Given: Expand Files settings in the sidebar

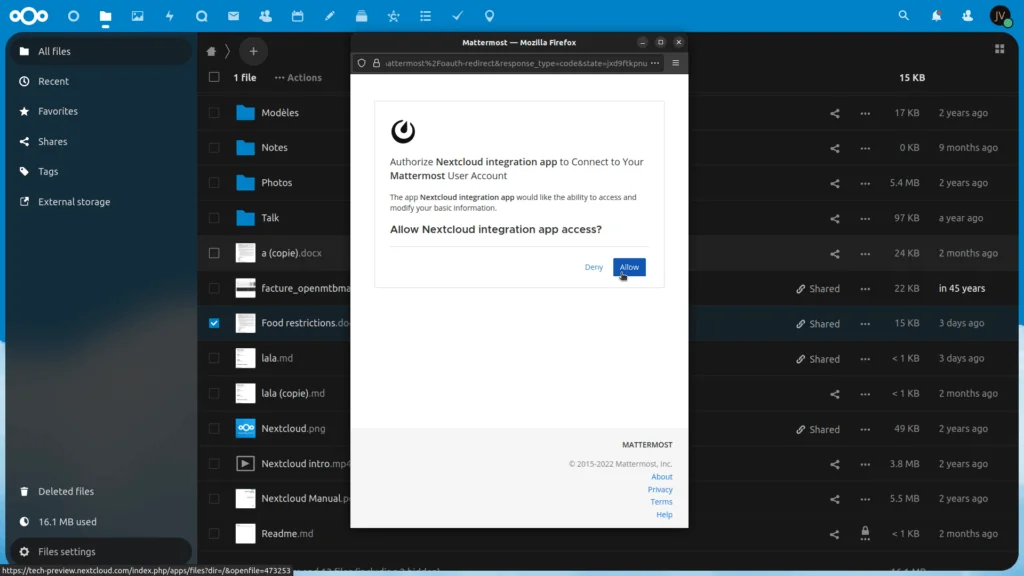Looking at the screenshot, I should coord(101,552).
